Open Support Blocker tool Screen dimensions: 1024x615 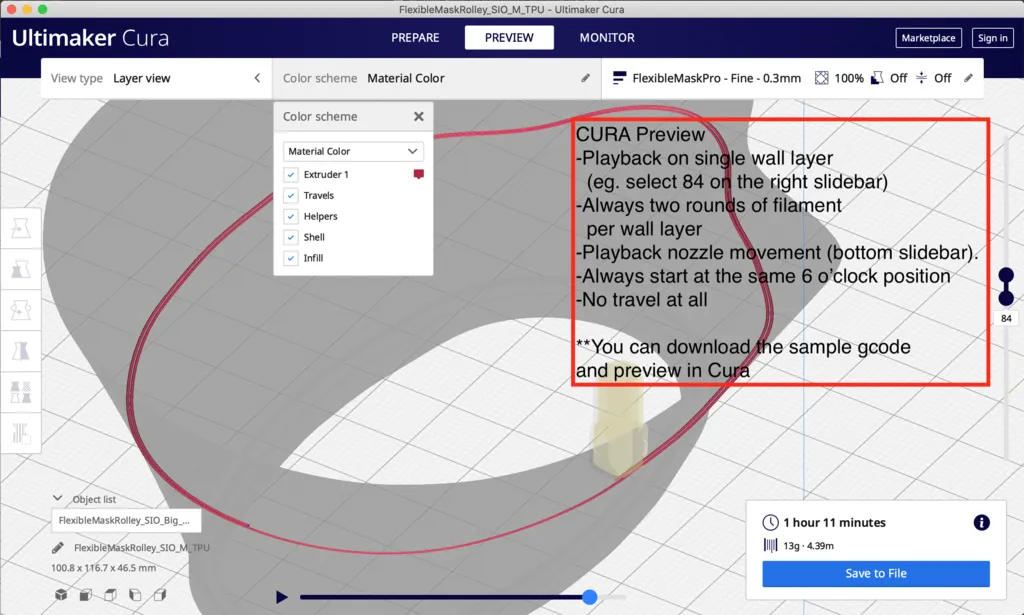[x=21, y=433]
